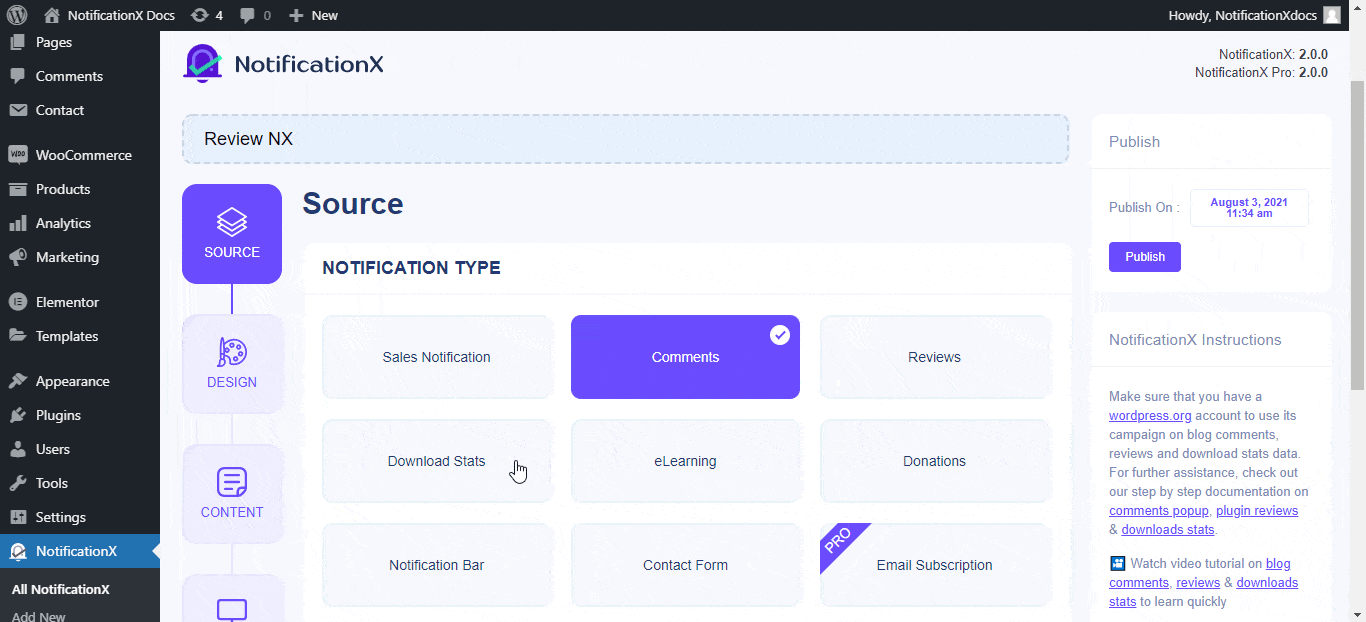Open the wordpress.org link
Image resolution: width=1366 pixels, height=622 pixels.
point(1150,415)
